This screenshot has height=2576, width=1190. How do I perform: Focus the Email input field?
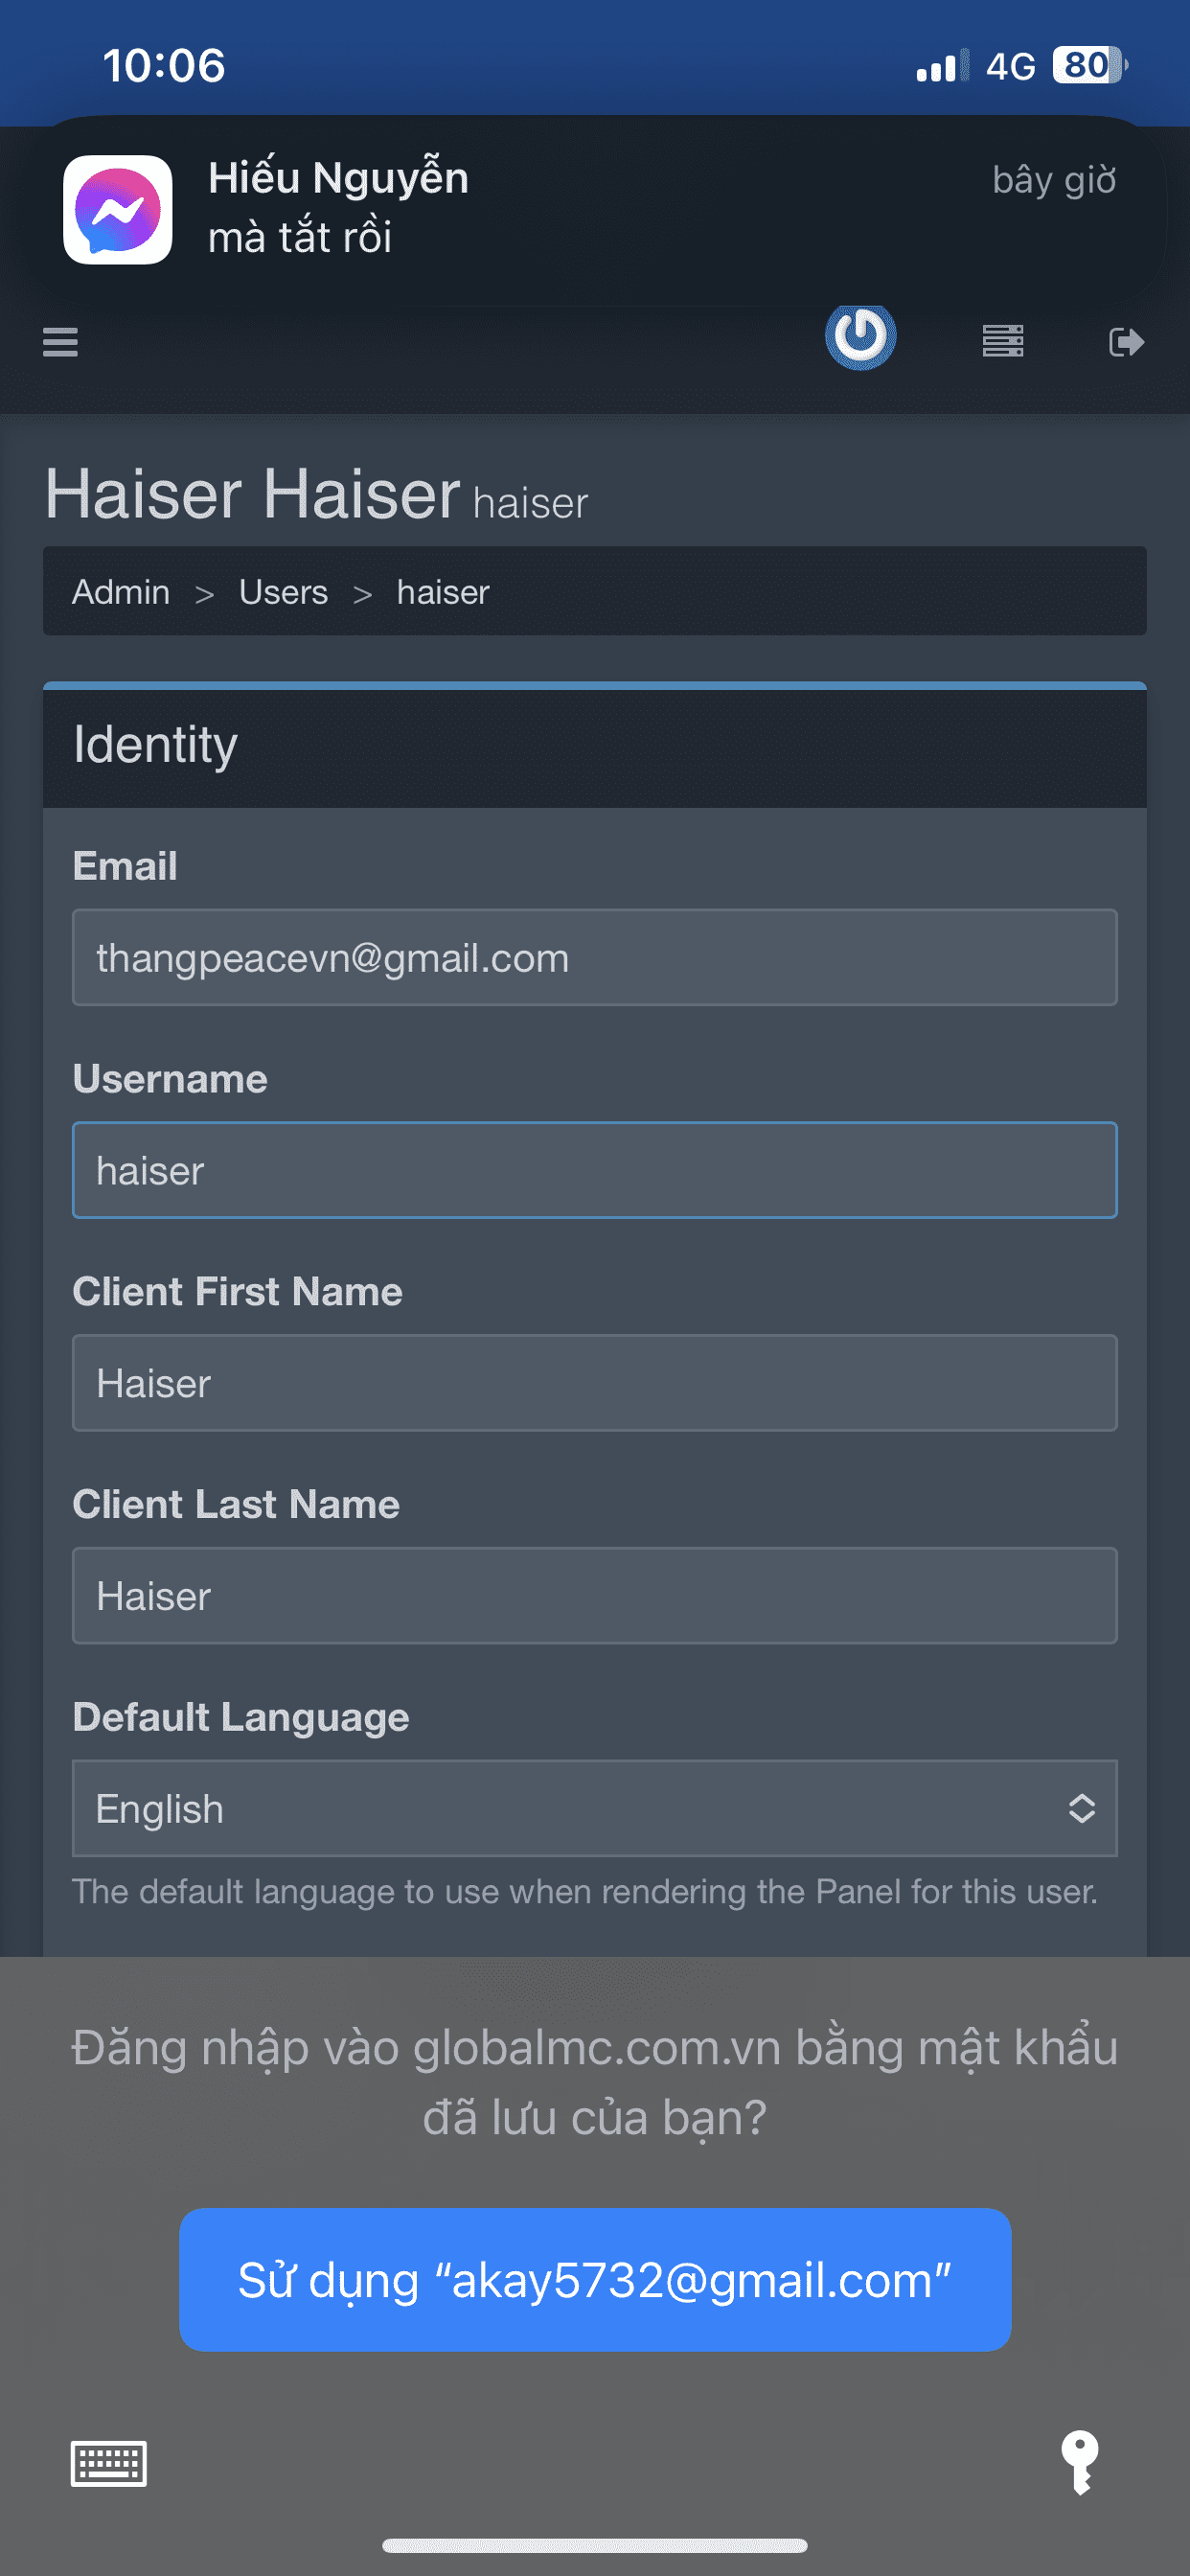click(595, 957)
